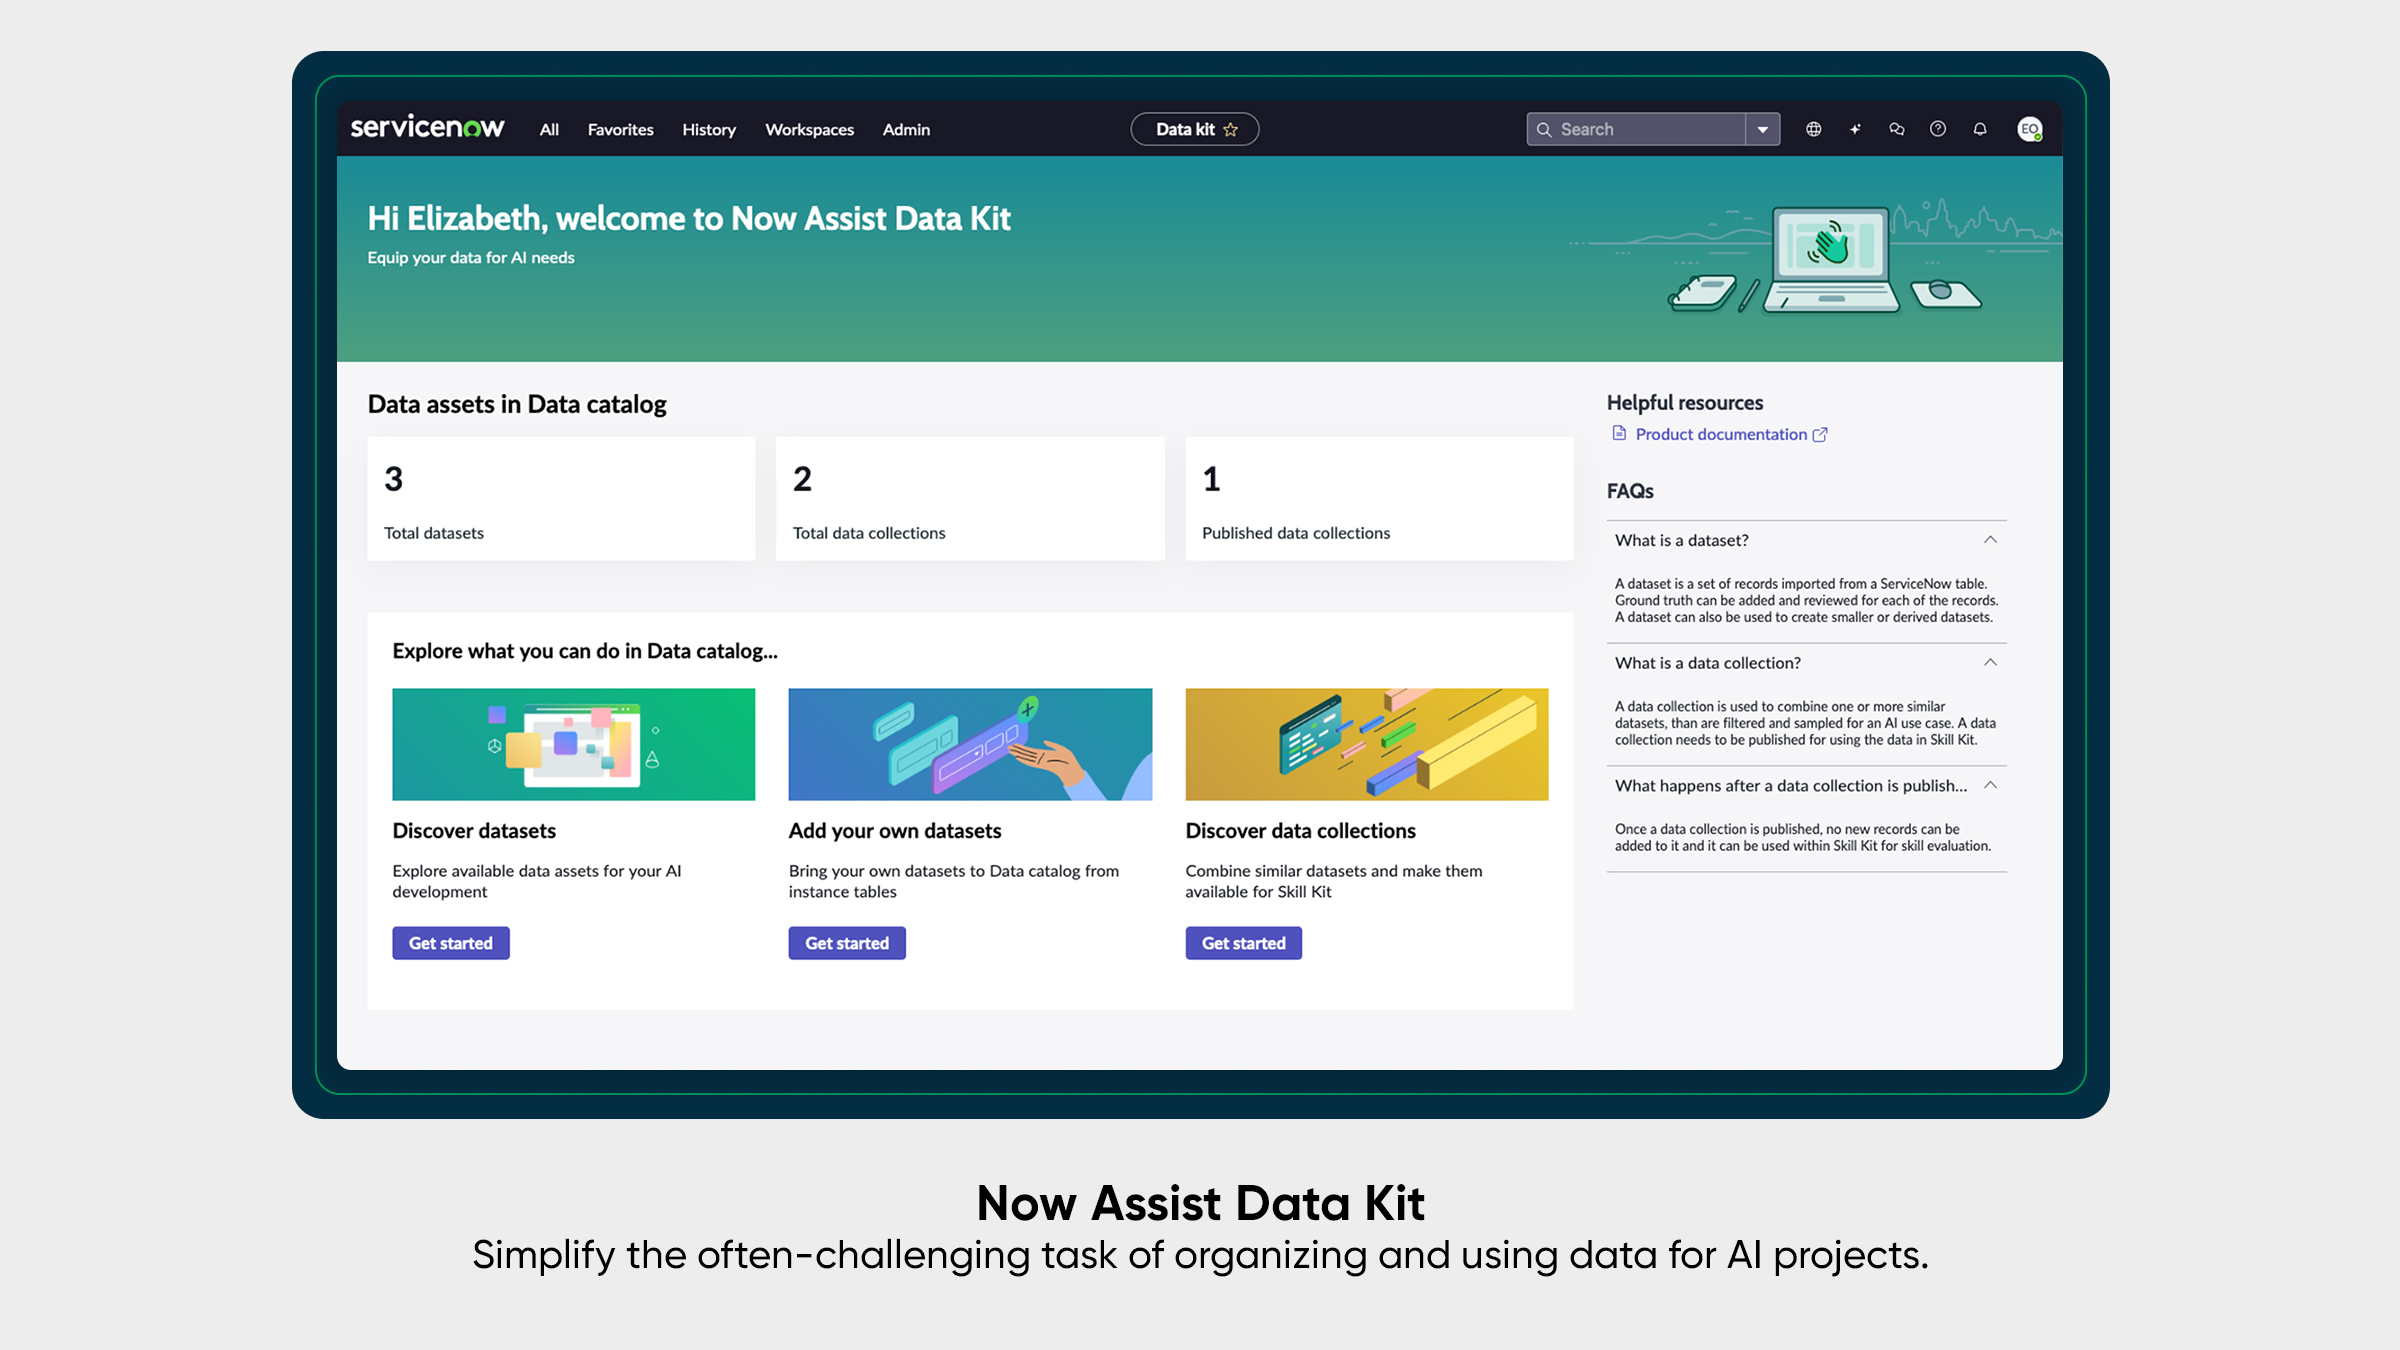2400x1350 pixels.
Task: Open the chat conversations icon
Action: (x=1896, y=129)
